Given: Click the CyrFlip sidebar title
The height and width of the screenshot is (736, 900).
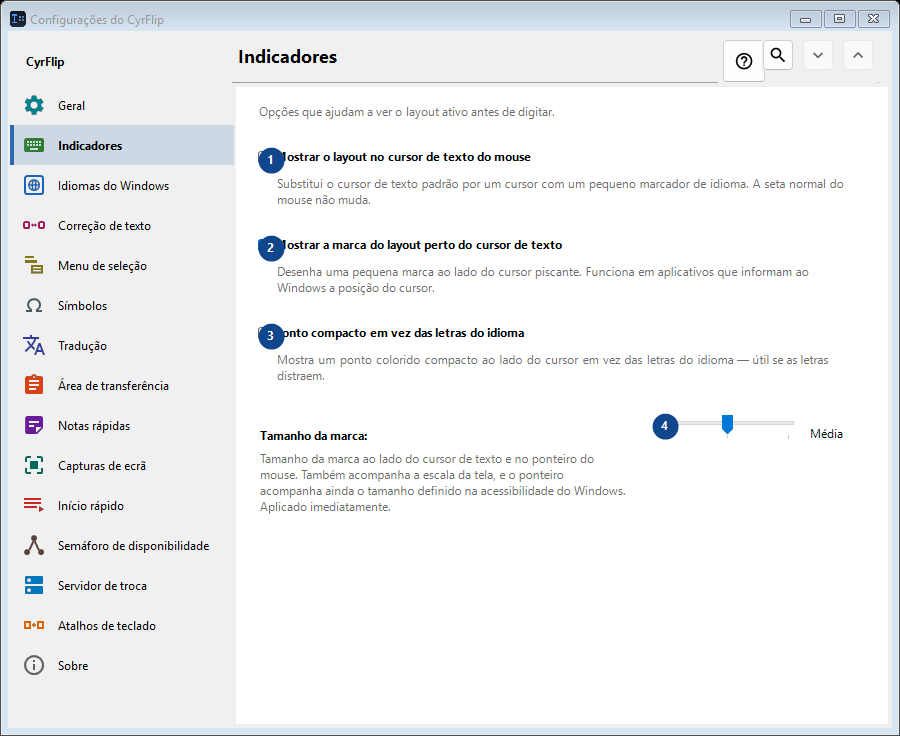Looking at the screenshot, I should coord(45,62).
